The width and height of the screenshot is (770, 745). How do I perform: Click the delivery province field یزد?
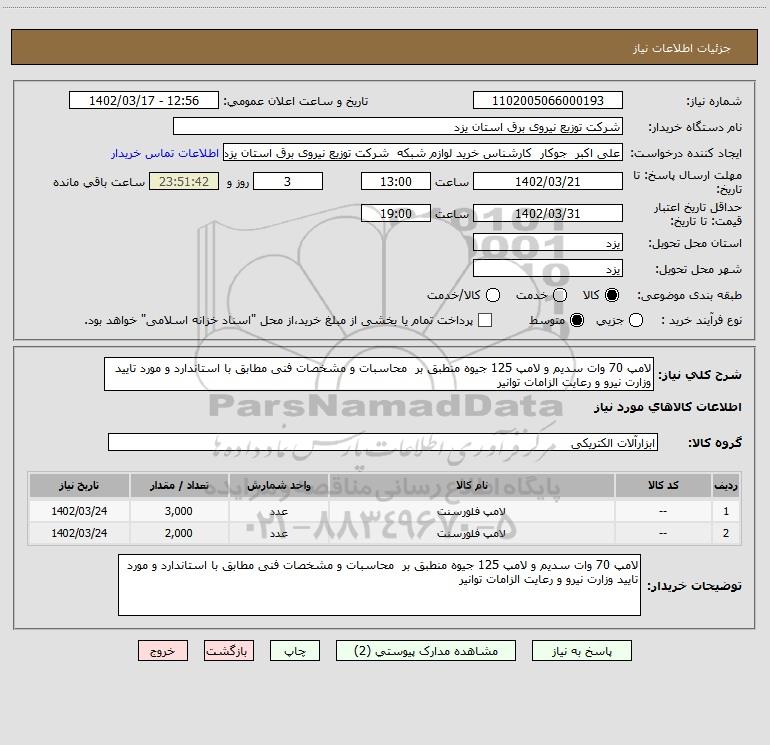[x=548, y=243]
